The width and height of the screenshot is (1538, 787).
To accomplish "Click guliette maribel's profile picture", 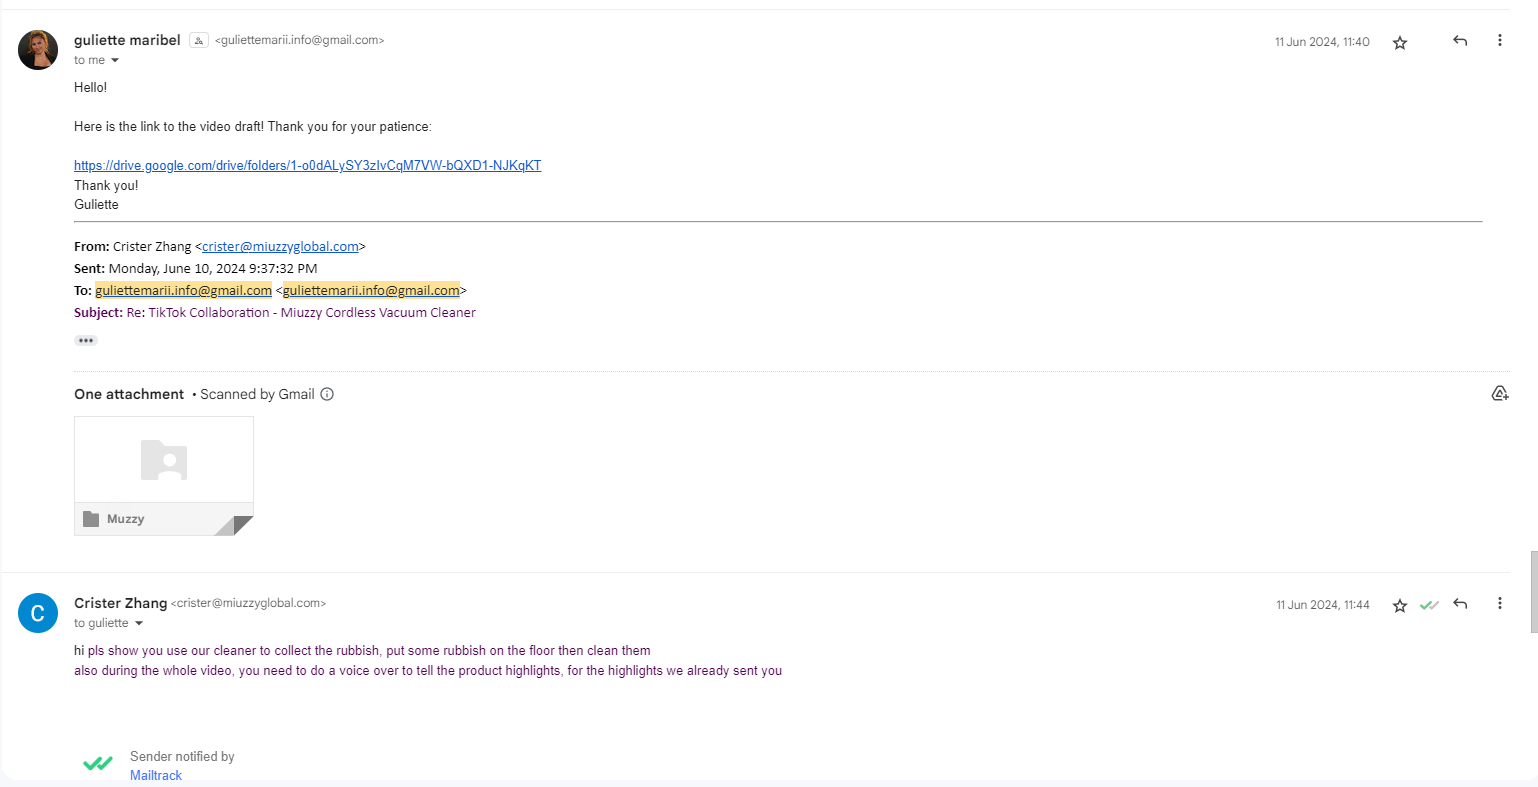I will 38,50.
